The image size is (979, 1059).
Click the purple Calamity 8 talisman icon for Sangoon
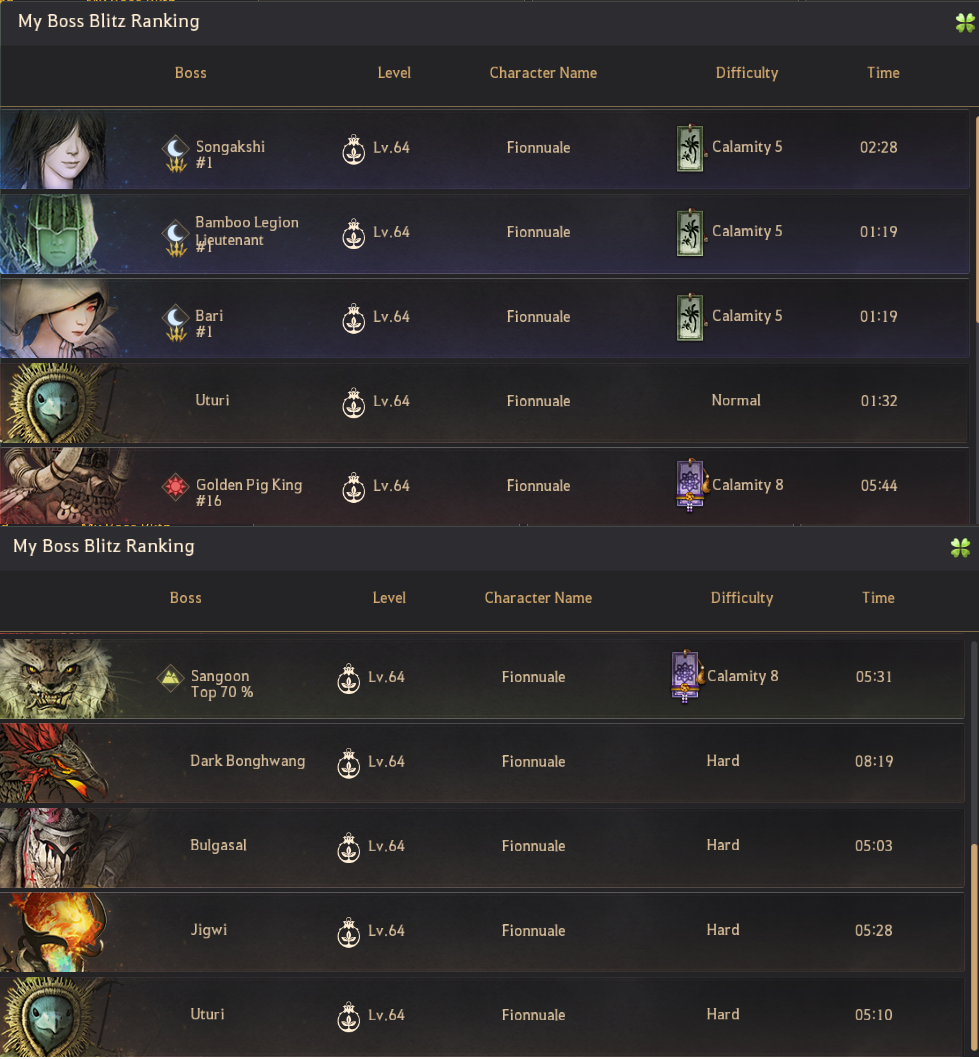point(686,676)
